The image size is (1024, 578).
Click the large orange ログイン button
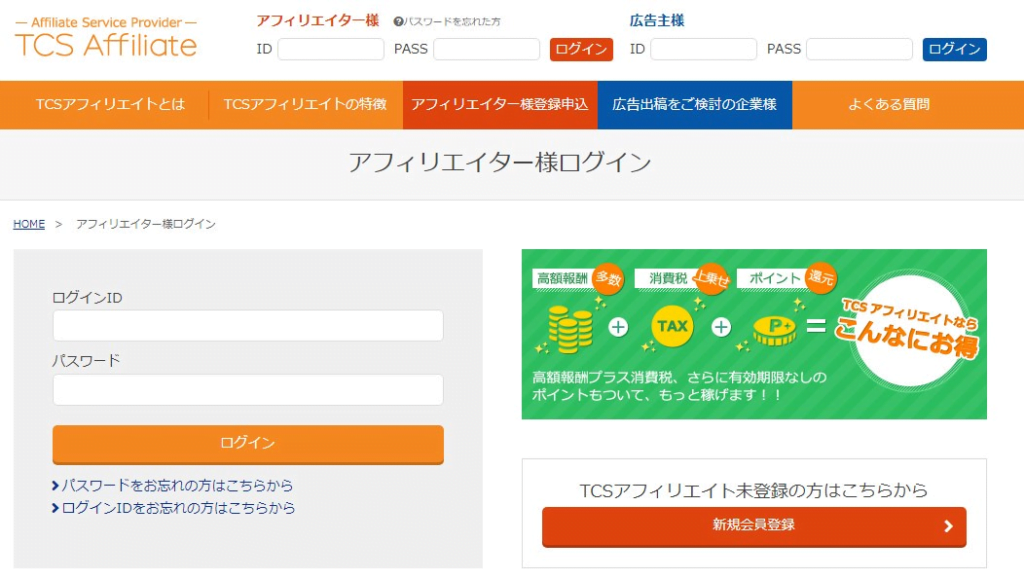(x=248, y=444)
